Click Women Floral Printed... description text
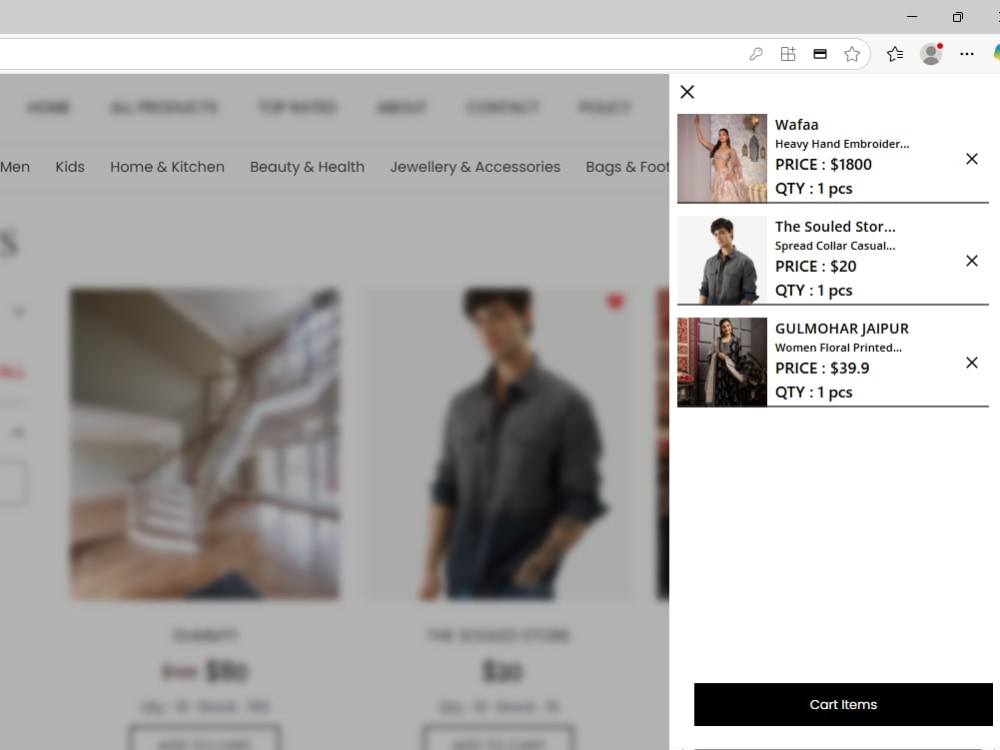The width and height of the screenshot is (1000, 750). [x=838, y=348]
